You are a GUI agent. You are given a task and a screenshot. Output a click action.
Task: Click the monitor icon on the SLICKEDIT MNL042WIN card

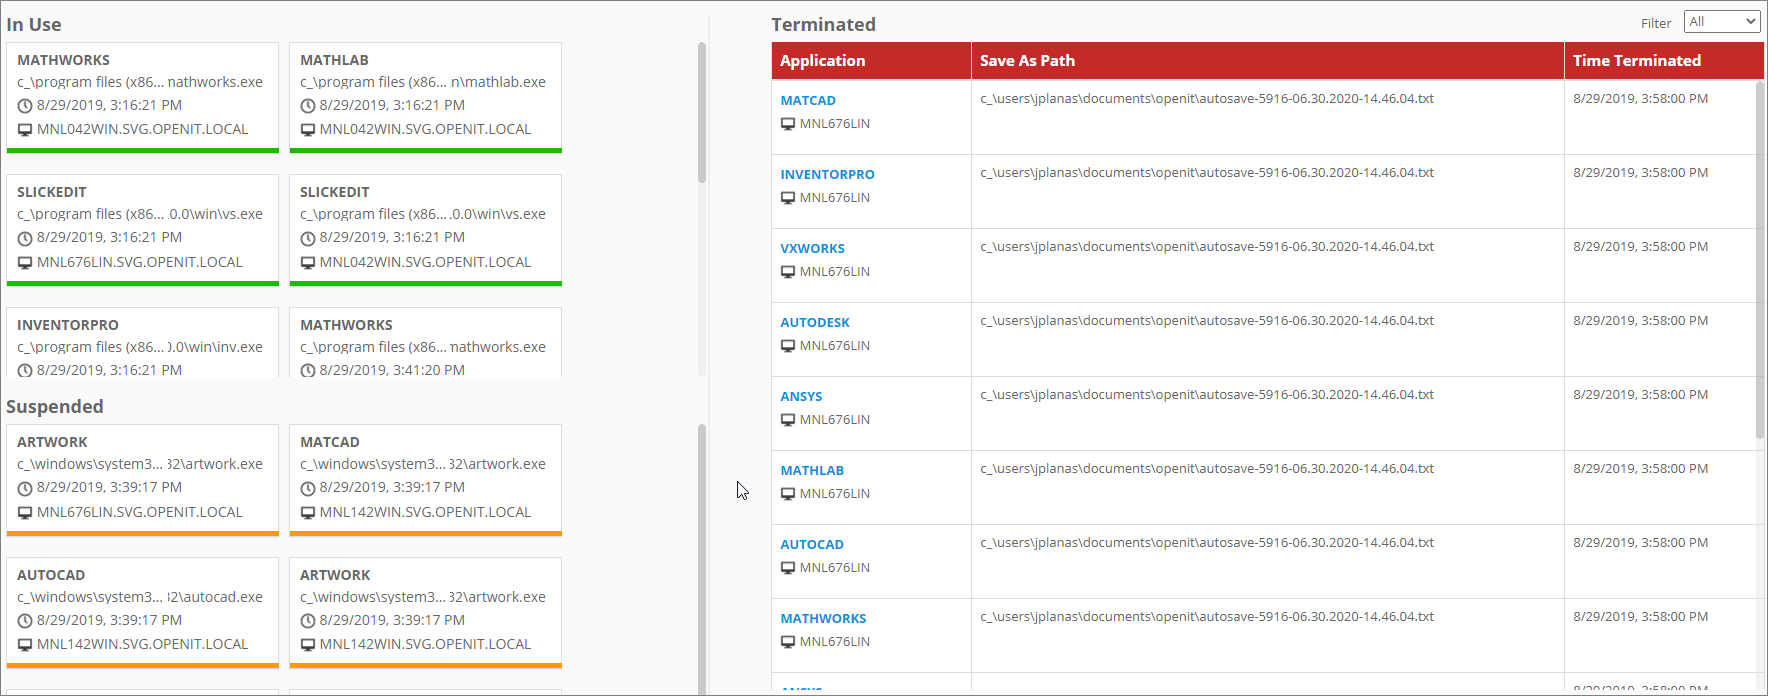308,263
